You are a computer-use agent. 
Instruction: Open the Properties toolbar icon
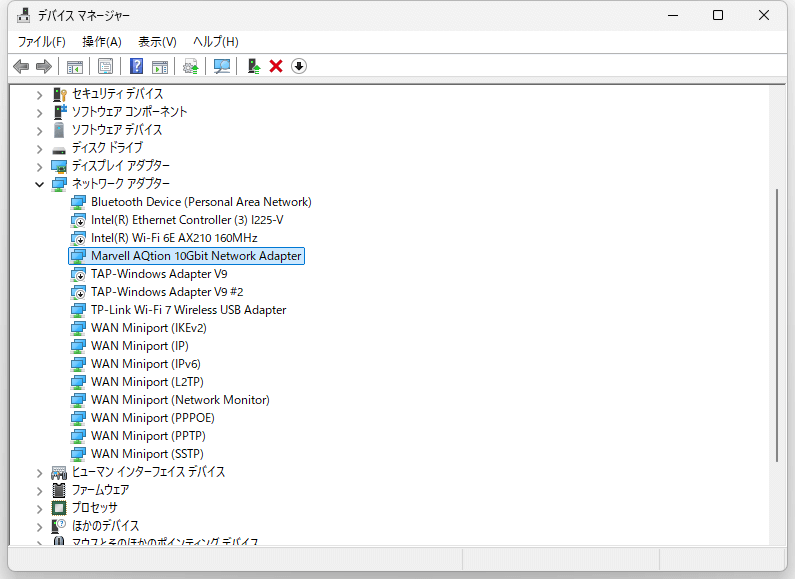105,66
